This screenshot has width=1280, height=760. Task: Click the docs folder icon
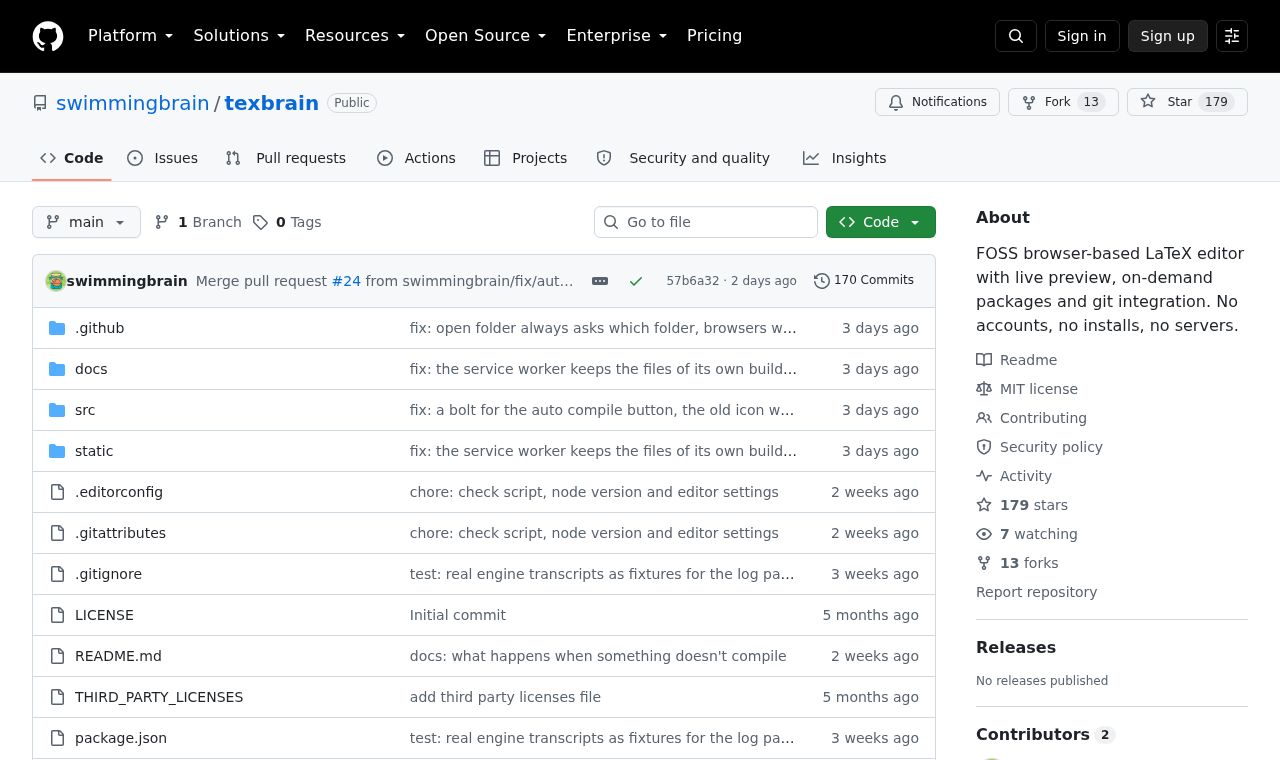tap(57, 369)
